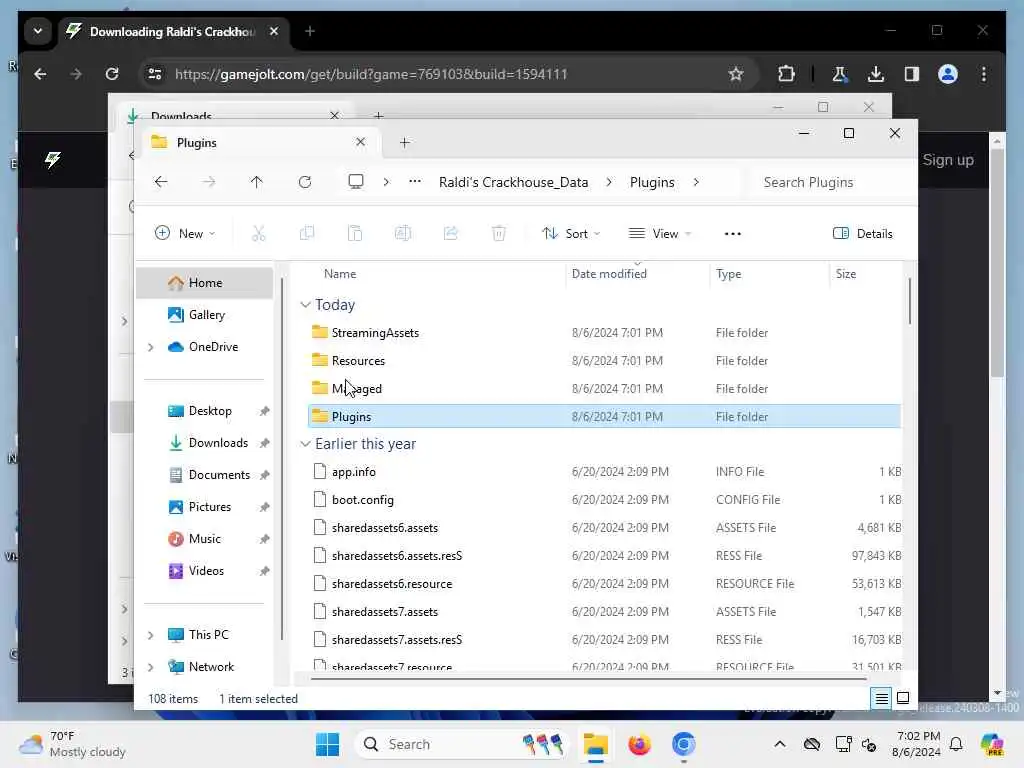Expand OneDrive in navigation pane
This screenshot has width=1024, height=768.
point(151,347)
